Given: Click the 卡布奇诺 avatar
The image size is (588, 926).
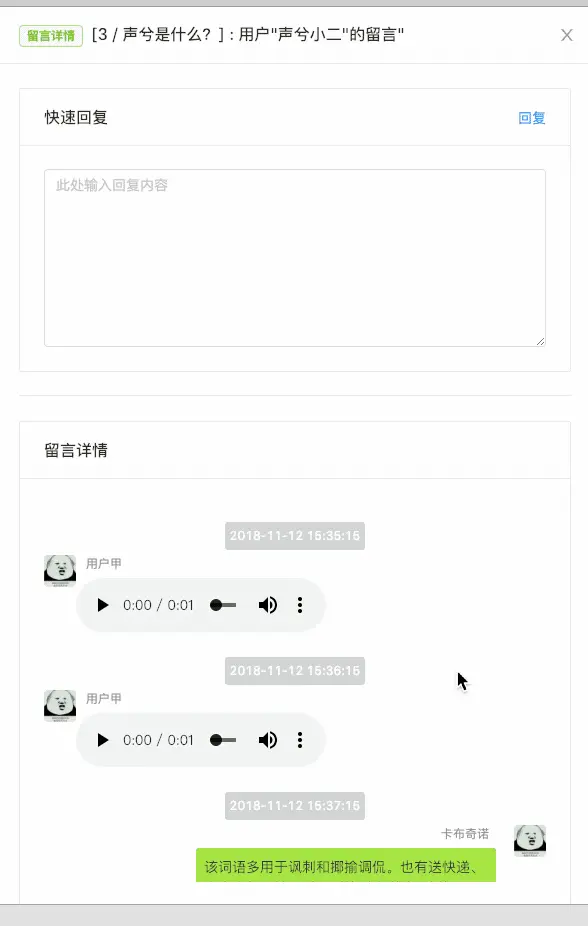Looking at the screenshot, I should (x=530, y=840).
